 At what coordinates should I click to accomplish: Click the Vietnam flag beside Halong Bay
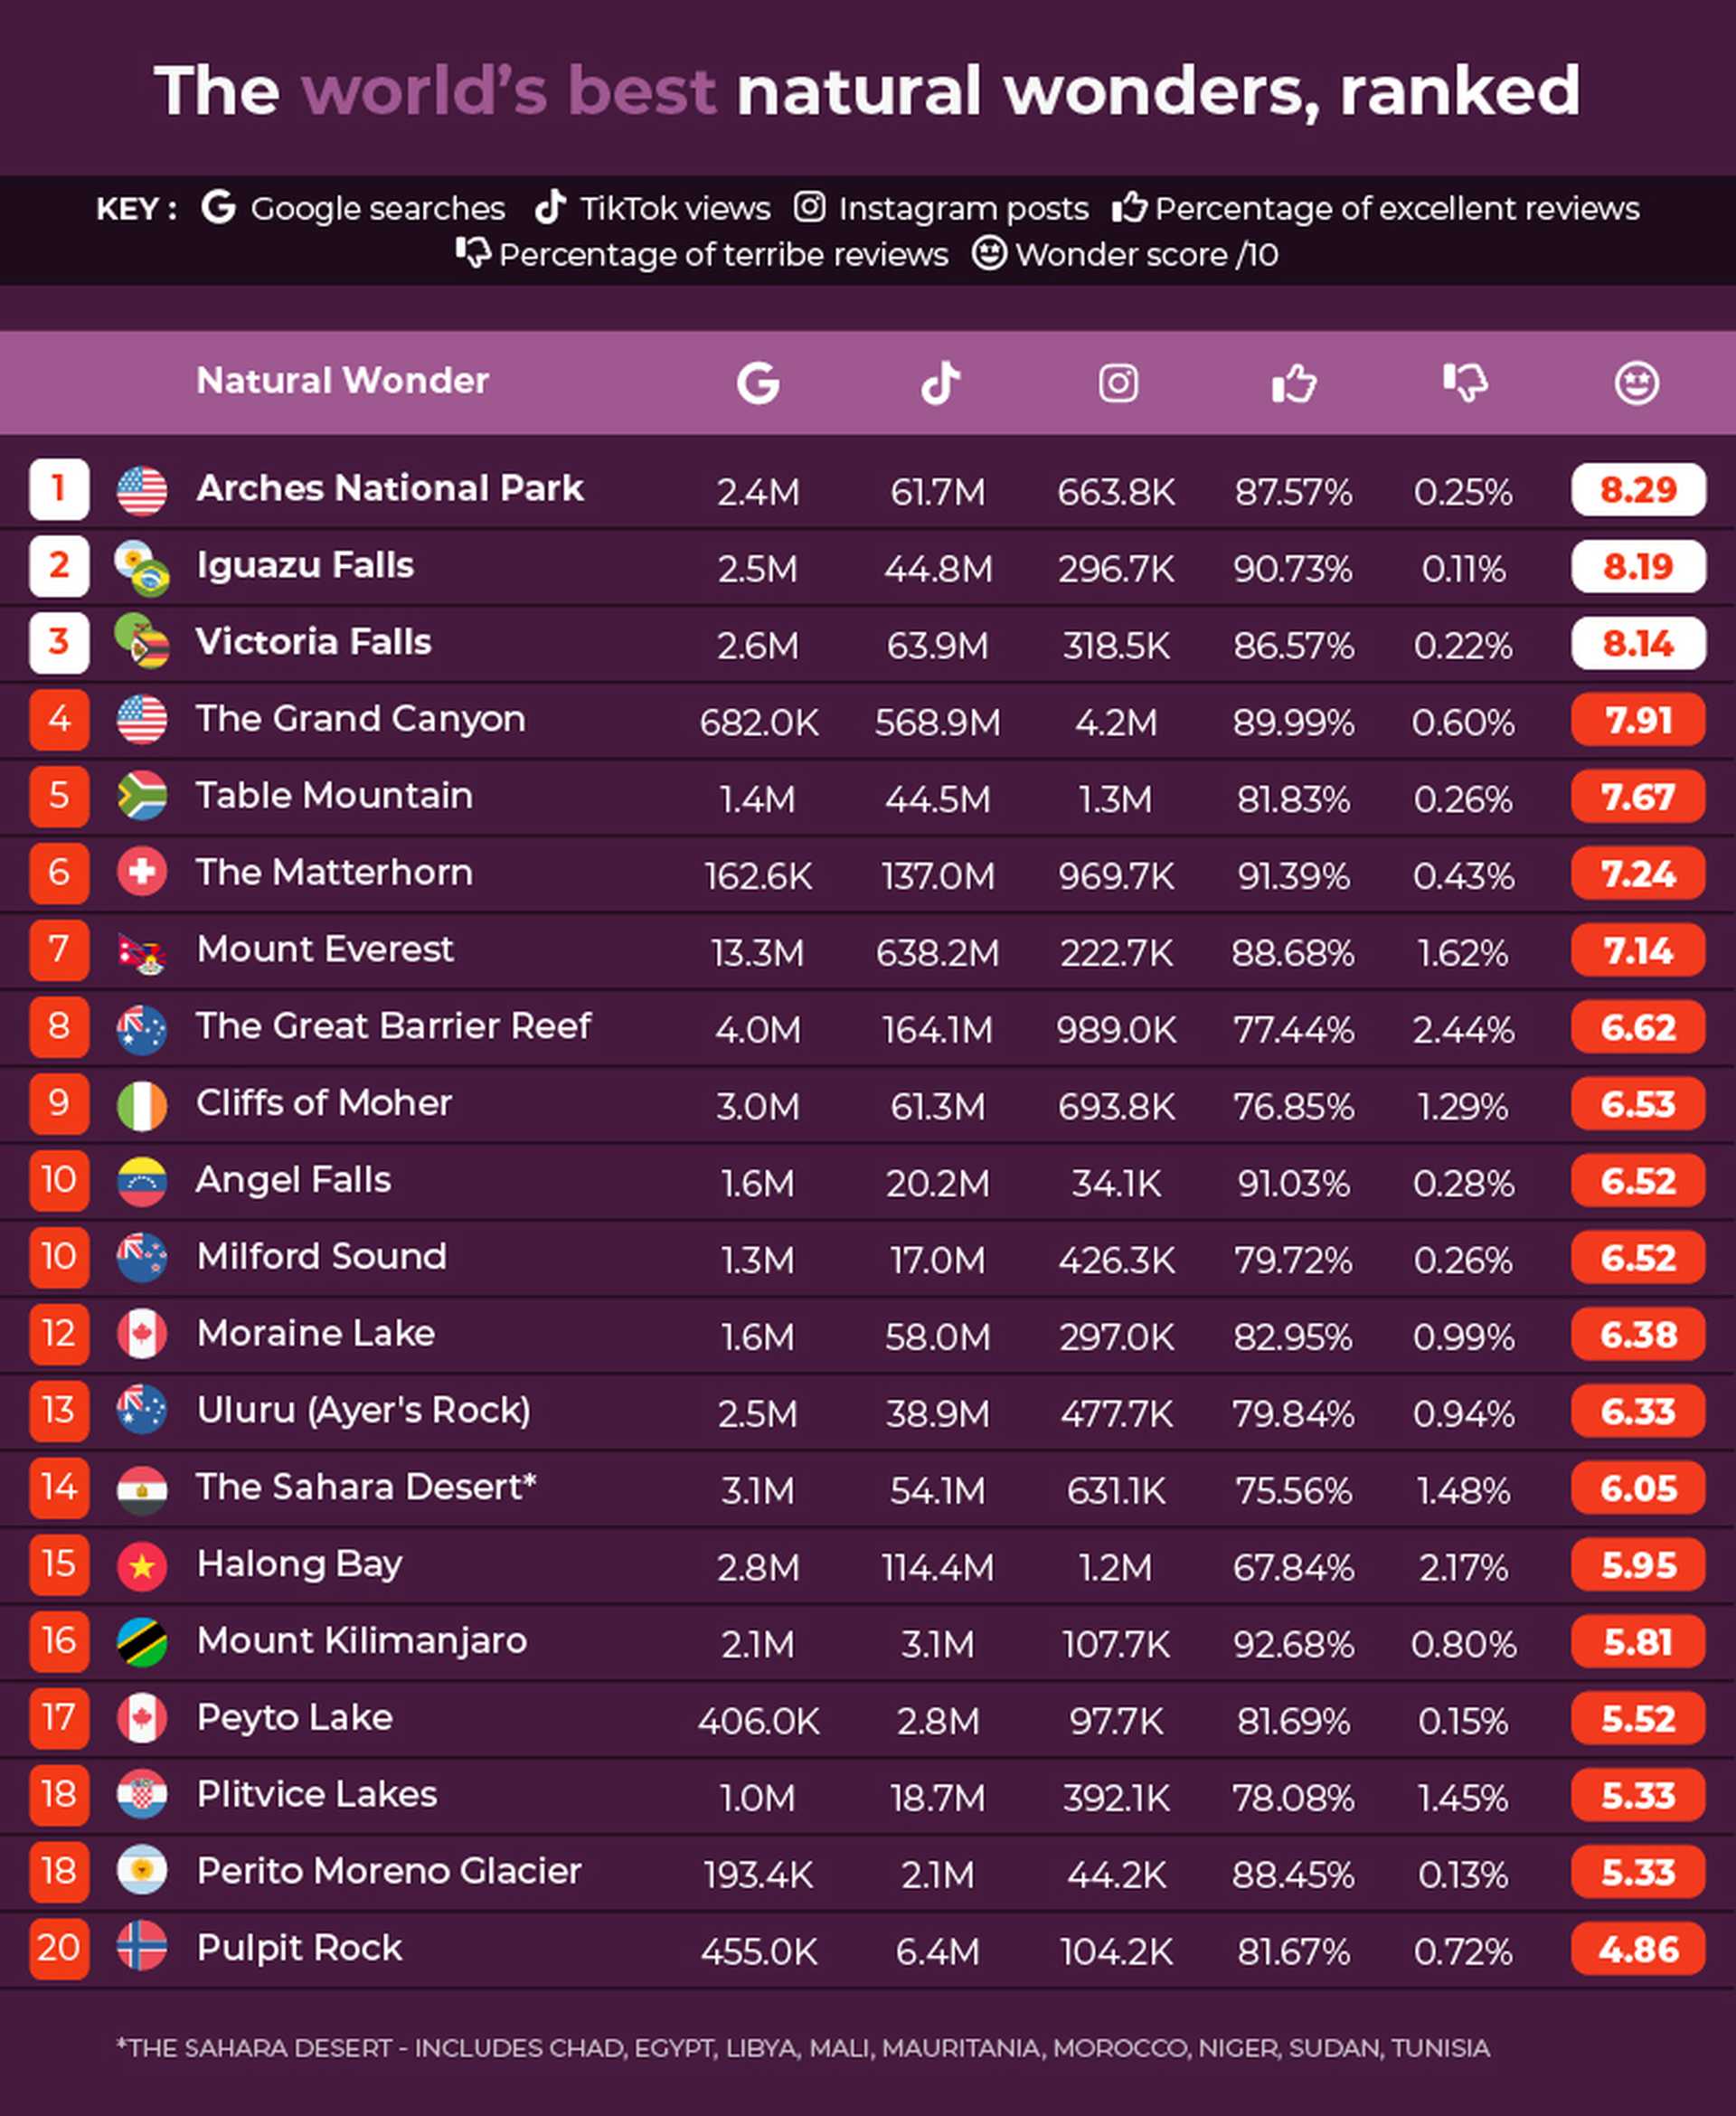[x=142, y=1565]
